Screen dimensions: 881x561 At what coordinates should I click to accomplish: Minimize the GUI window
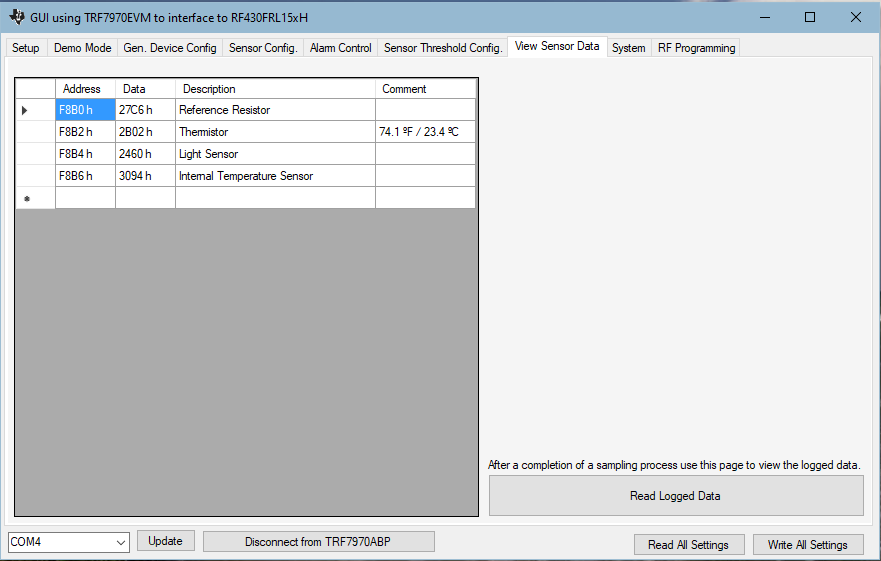point(765,17)
